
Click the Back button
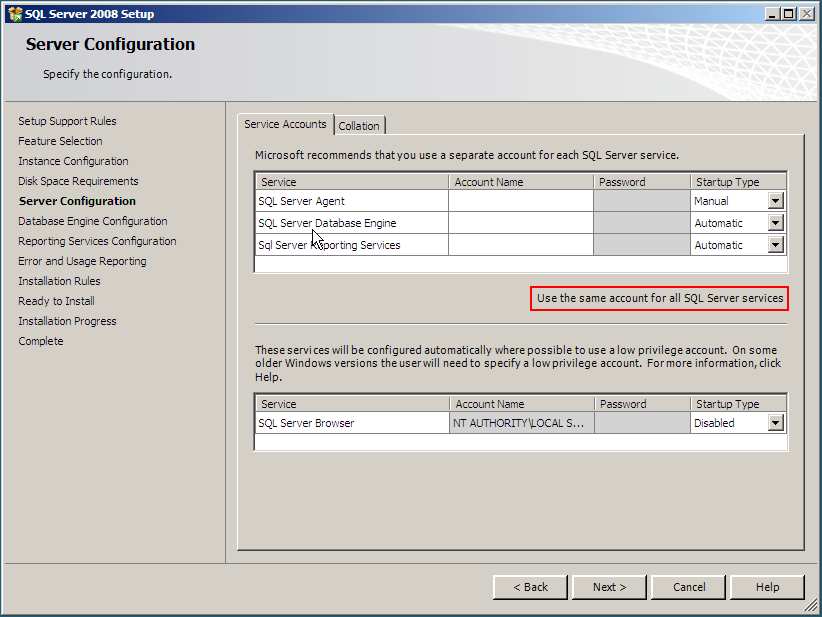pos(530,587)
